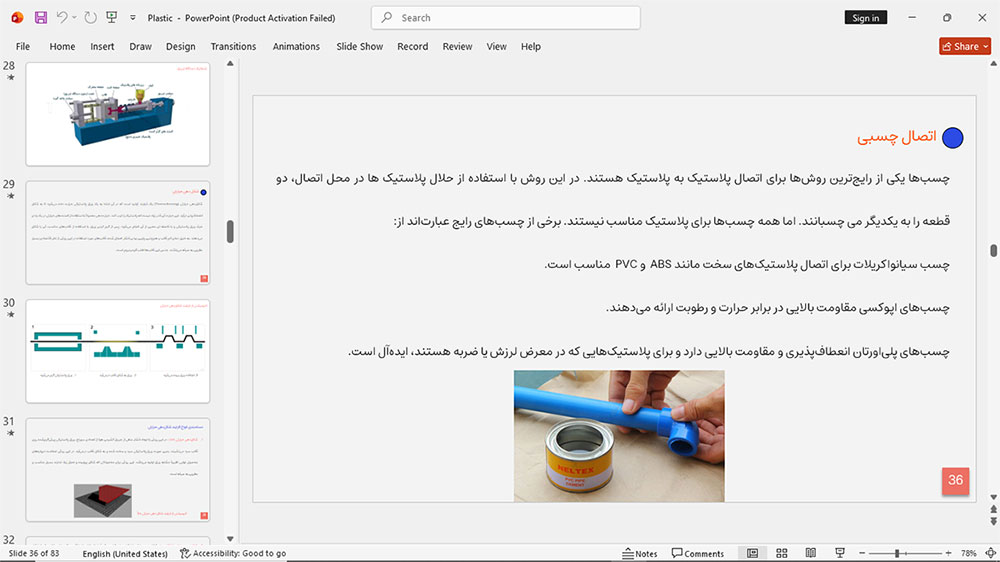This screenshot has width=1000, height=562.
Task: Check Accessibility: Good to go status
Action: coord(233,553)
